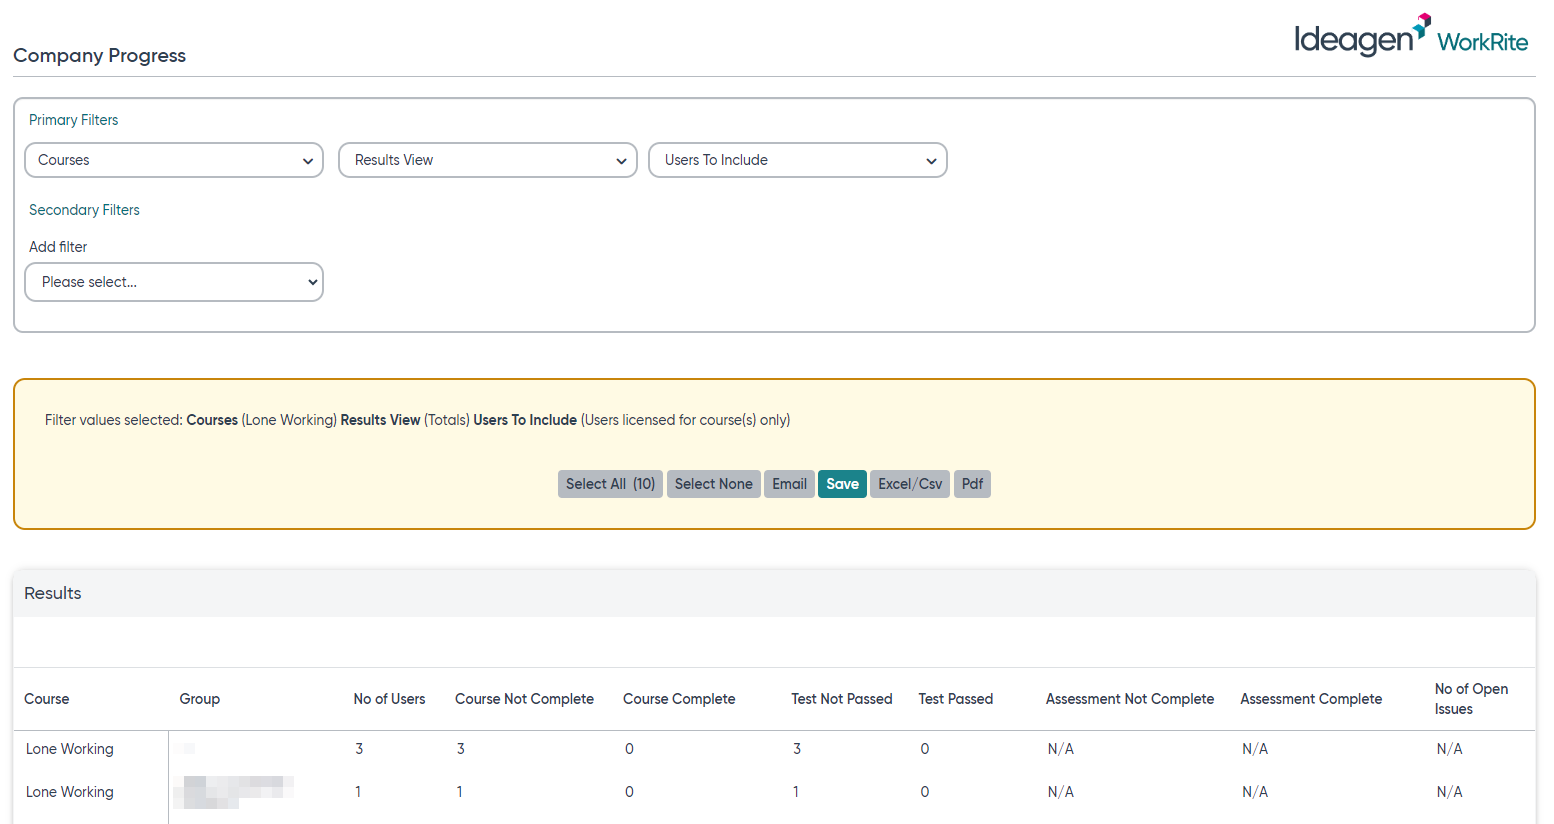Click the Select All (10) button
The height and width of the screenshot is (824, 1554).
(610, 484)
